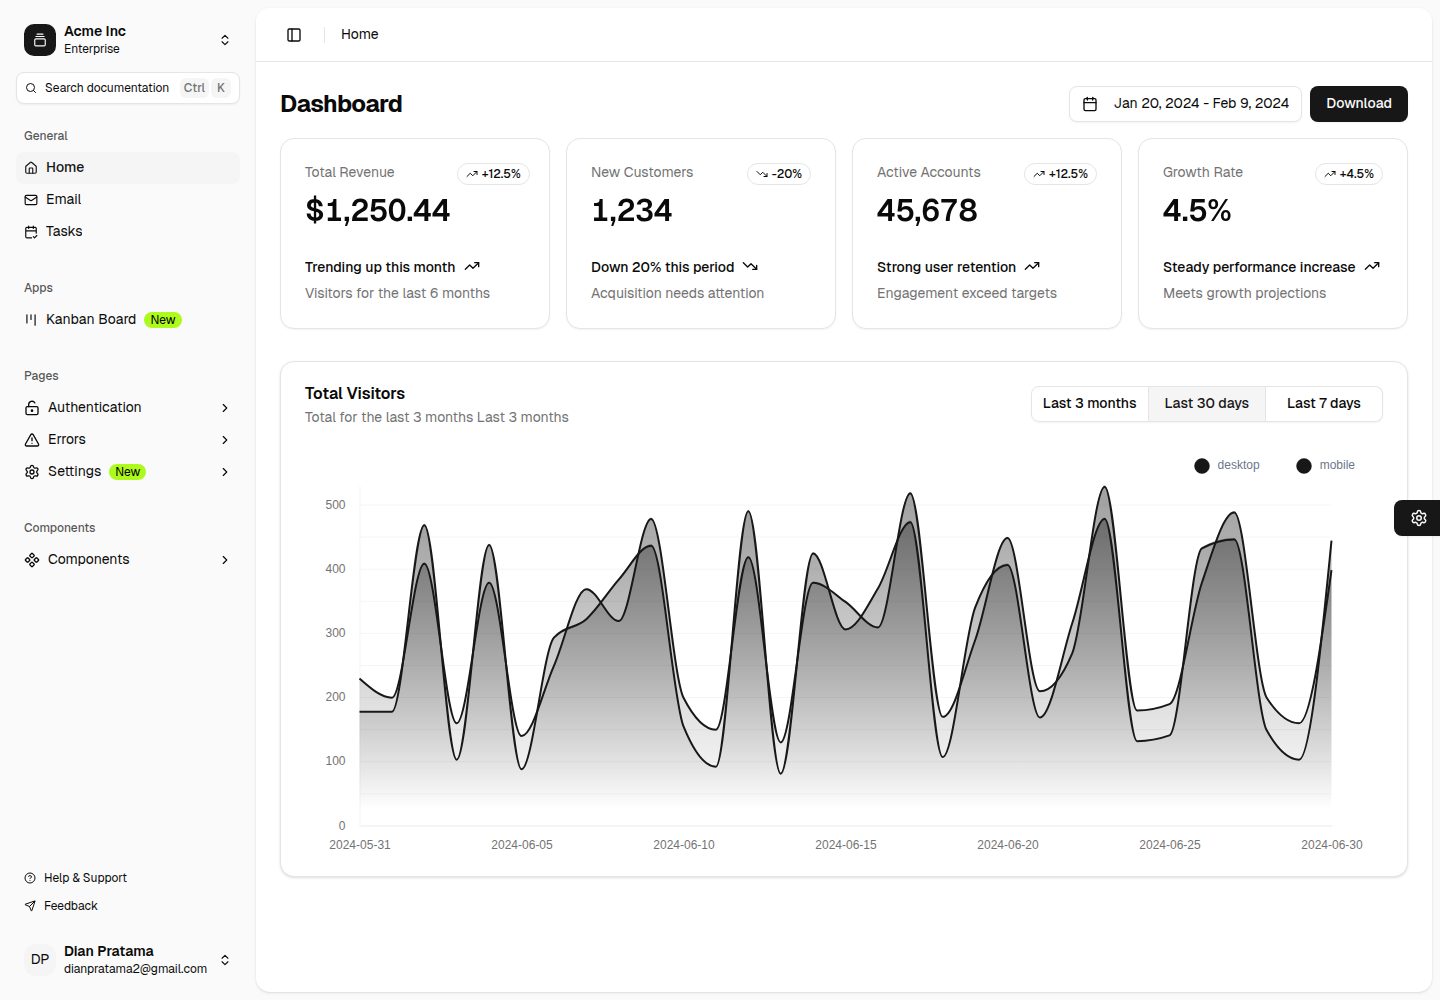Click the Settings gear icon in sidebar
This screenshot has height=1000, width=1440.
click(x=32, y=472)
